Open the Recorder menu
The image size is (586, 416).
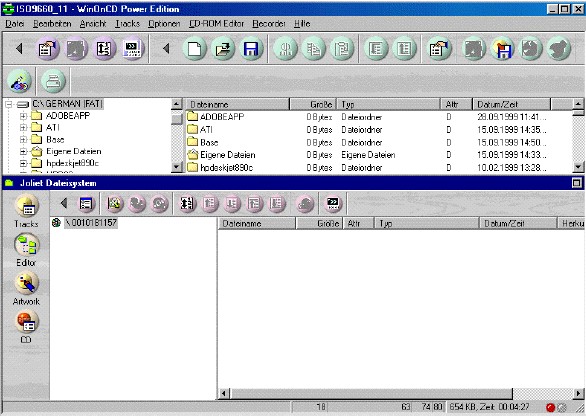click(x=269, y=24)
